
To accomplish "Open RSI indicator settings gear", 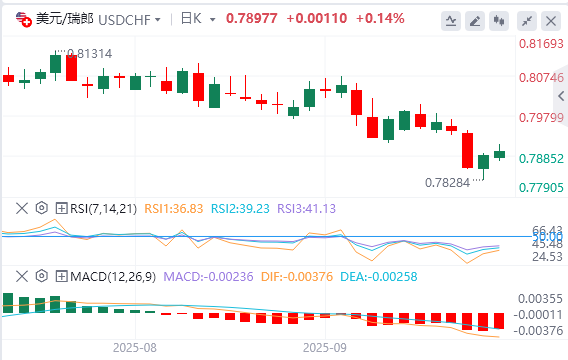I will (42, 208).
